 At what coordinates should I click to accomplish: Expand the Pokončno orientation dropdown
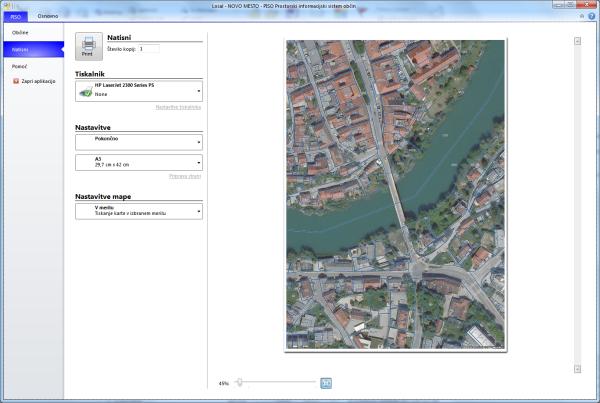(x=199, y=141)
